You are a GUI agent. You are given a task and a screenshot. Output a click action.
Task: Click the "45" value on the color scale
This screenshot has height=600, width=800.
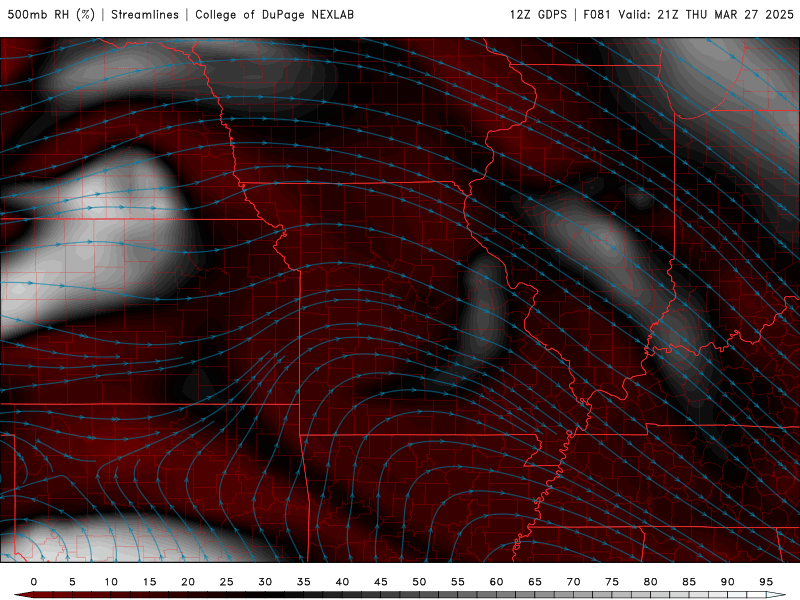coord(381,582)
